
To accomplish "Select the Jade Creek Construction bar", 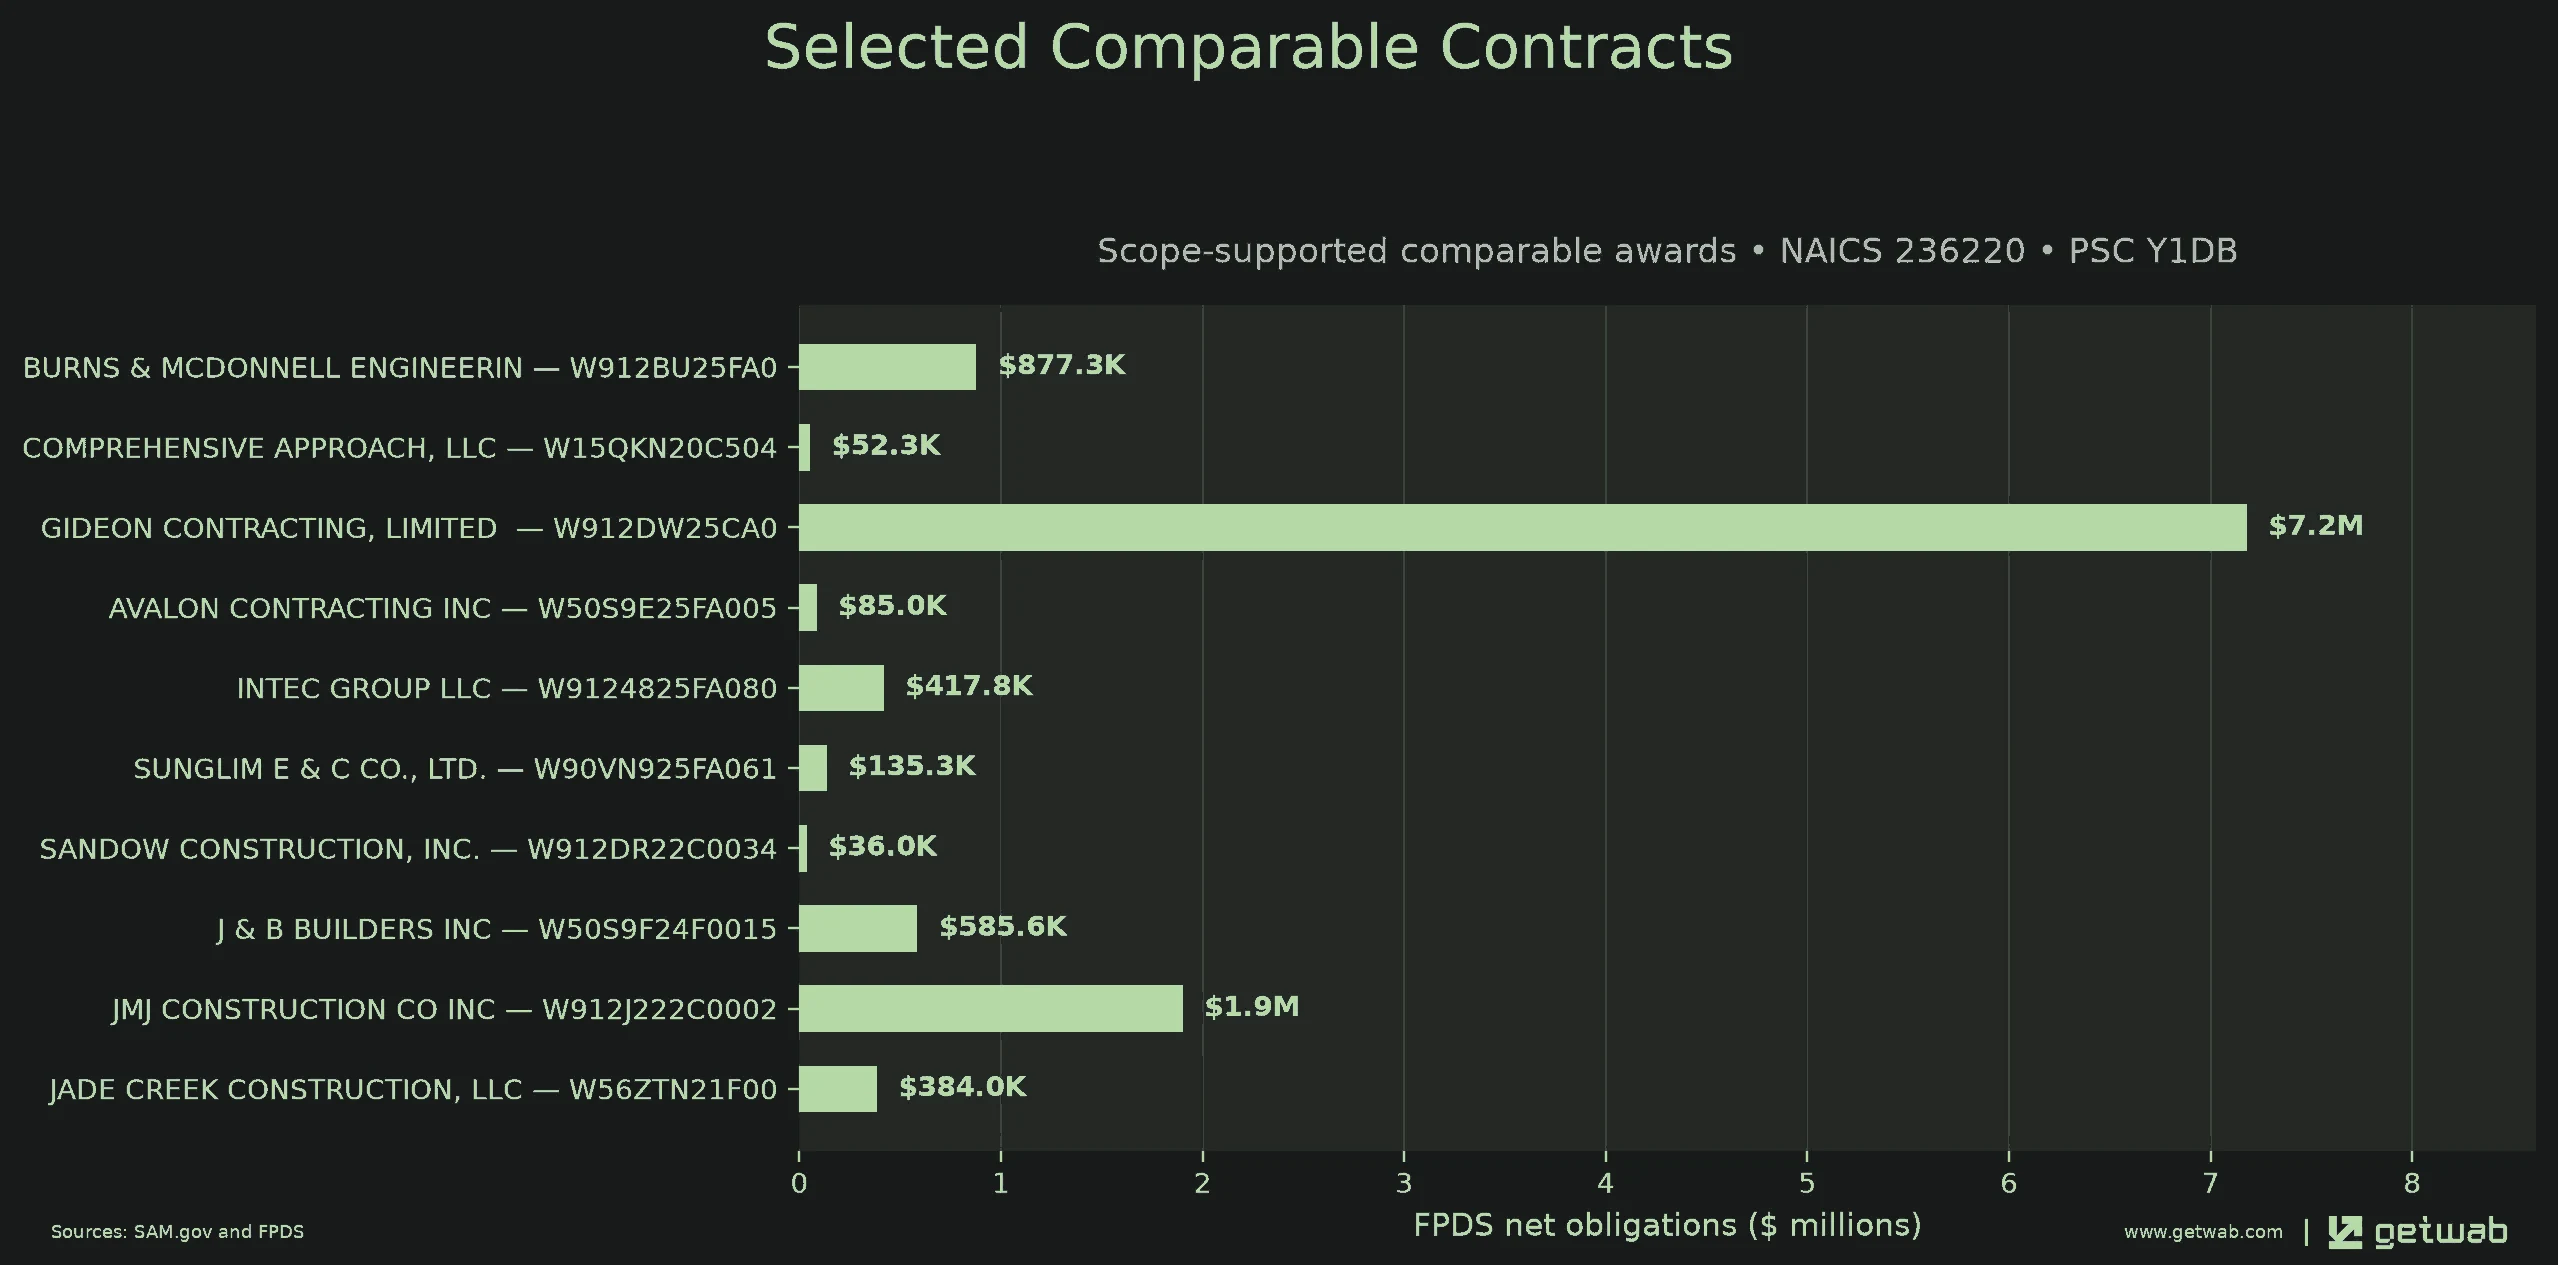I will [837, 1088].
